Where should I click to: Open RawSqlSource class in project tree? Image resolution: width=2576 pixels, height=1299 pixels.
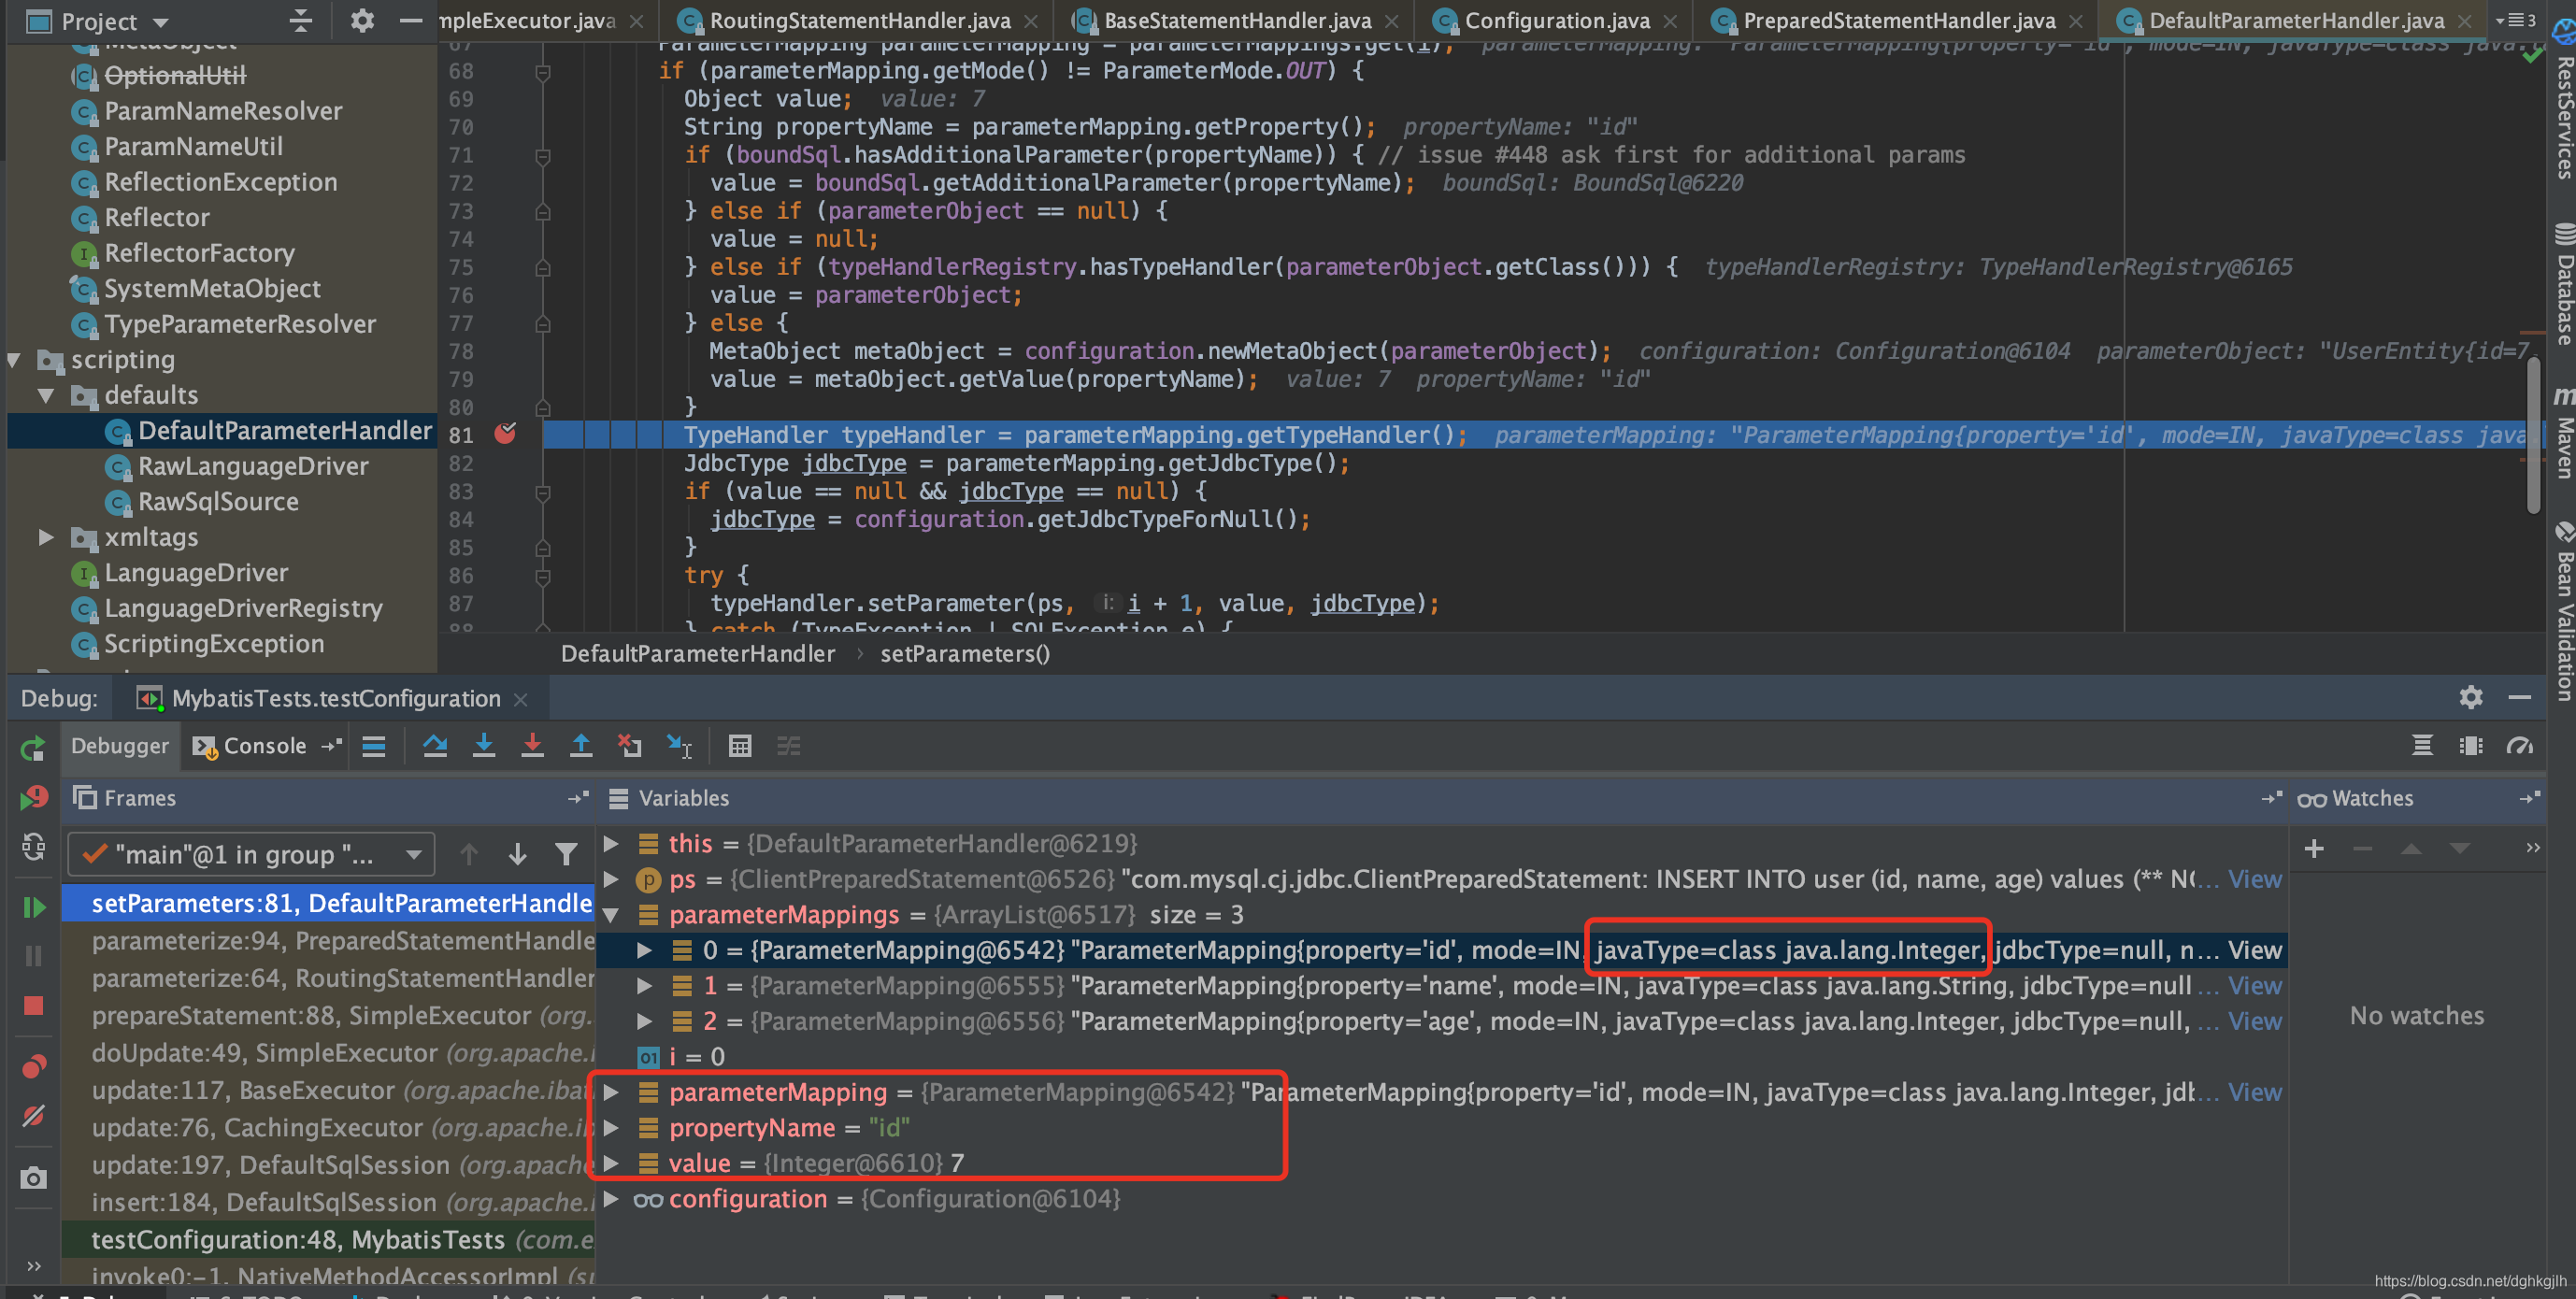[218, 502]
